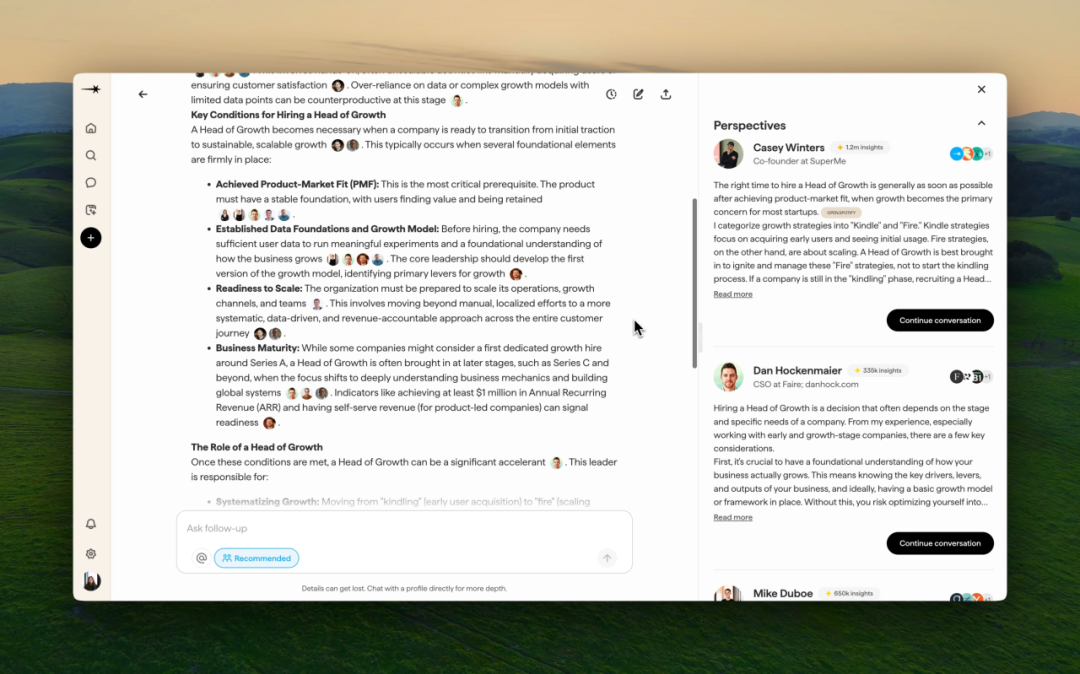
Task: Close the Perspectives side panel
Action: coord(982,89)
